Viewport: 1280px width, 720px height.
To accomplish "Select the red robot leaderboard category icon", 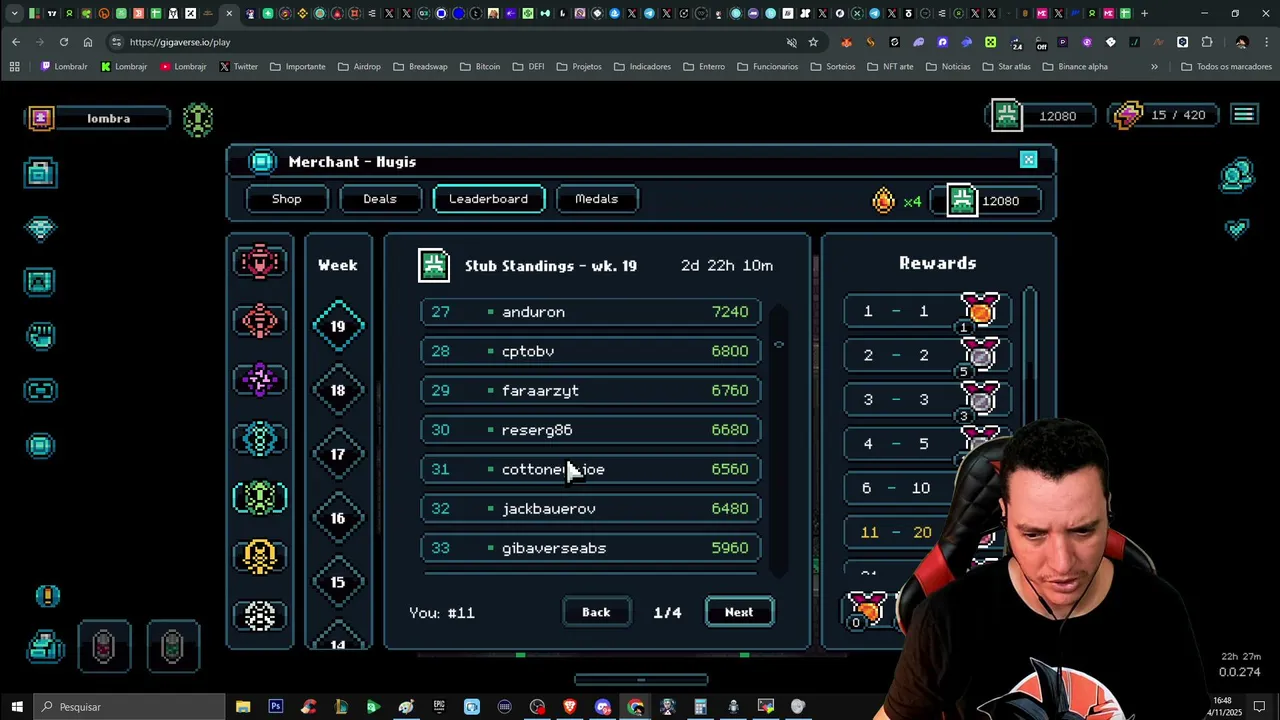I will pyautogui.click(x=260, y=261).
